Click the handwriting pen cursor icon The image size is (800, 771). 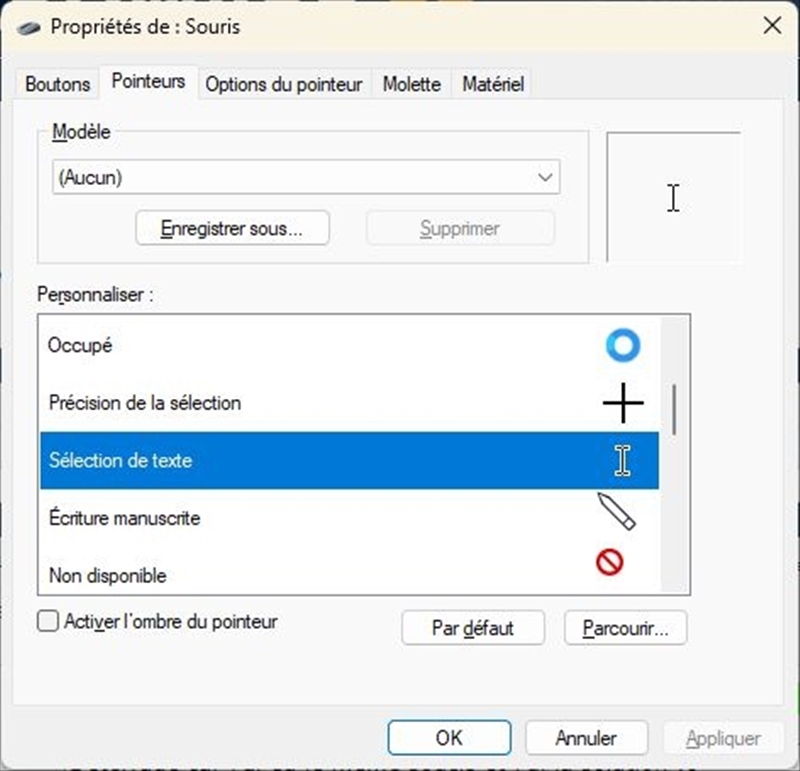tap(616, 510)
